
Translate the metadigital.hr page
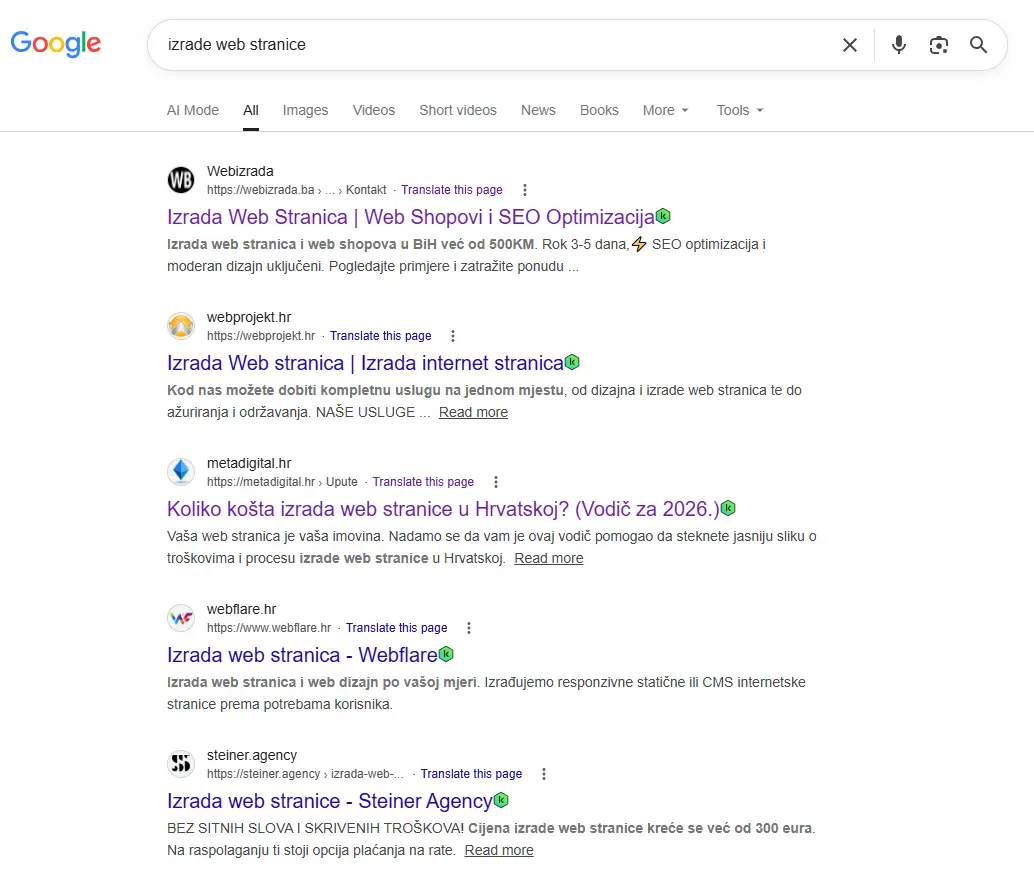423,482
